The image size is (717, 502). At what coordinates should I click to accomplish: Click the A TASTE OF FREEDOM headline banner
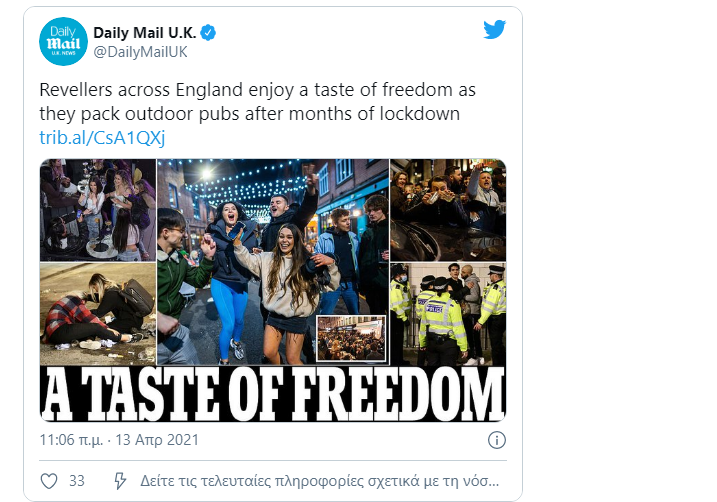(x=272, y=393)
